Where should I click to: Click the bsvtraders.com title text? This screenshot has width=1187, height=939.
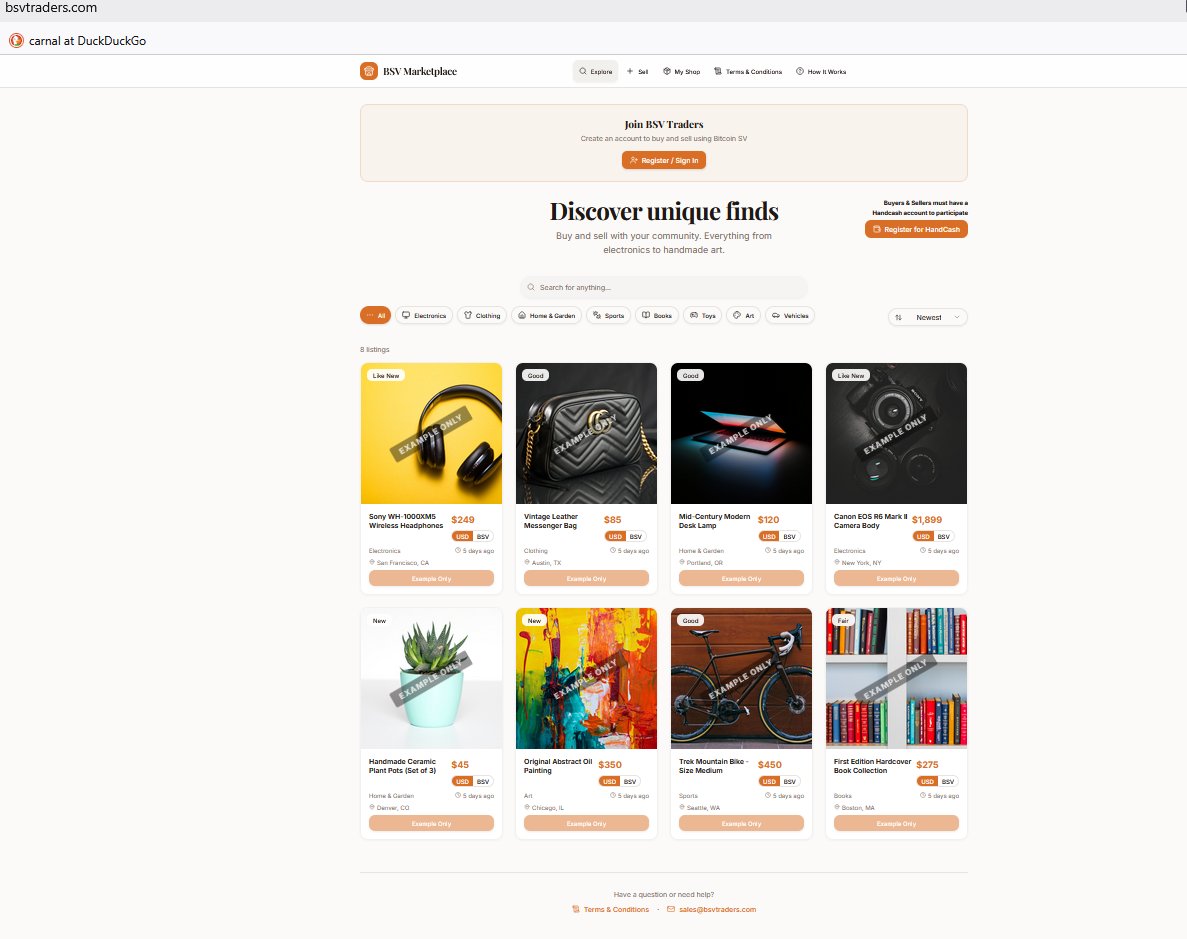[x=51, y=8]
